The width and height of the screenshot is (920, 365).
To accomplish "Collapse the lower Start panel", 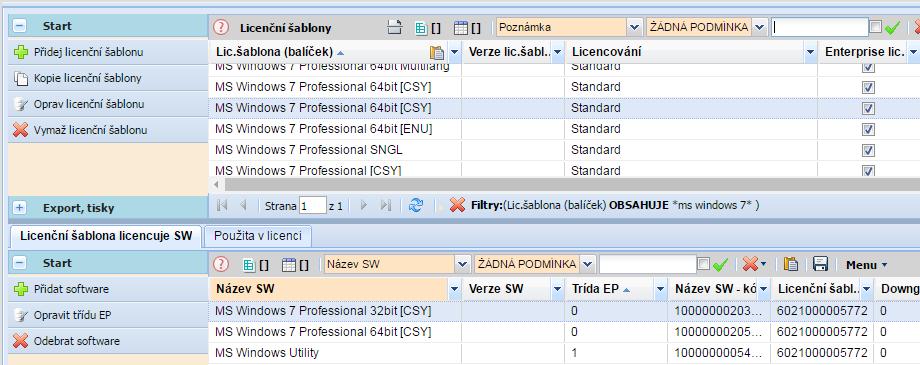I will pyautogui.click(x=19, y=263).
